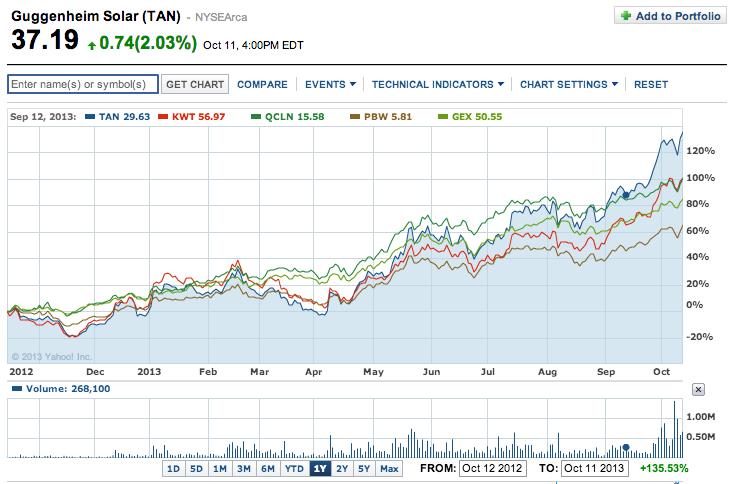Click the Guggenheim Solar (TAN) title
This screenshot has width=731, height=484.
96,16
